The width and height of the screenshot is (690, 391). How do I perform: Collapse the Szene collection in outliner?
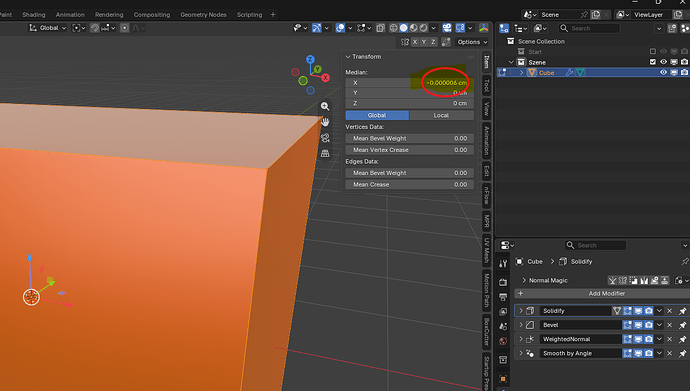click(x=511, y=62)
